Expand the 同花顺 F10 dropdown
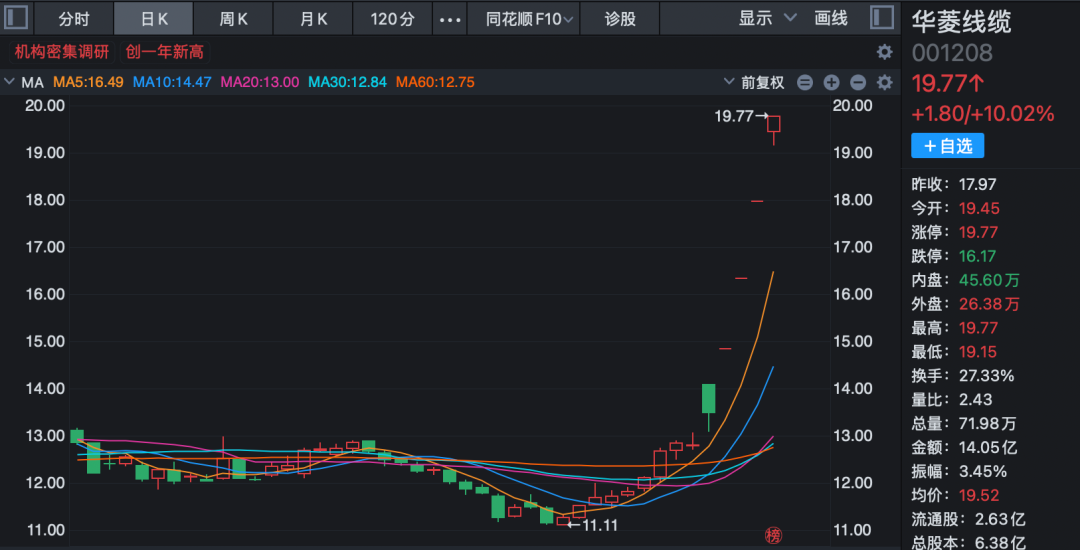The width and height of the screenshot is (1080, 550). 531,19
